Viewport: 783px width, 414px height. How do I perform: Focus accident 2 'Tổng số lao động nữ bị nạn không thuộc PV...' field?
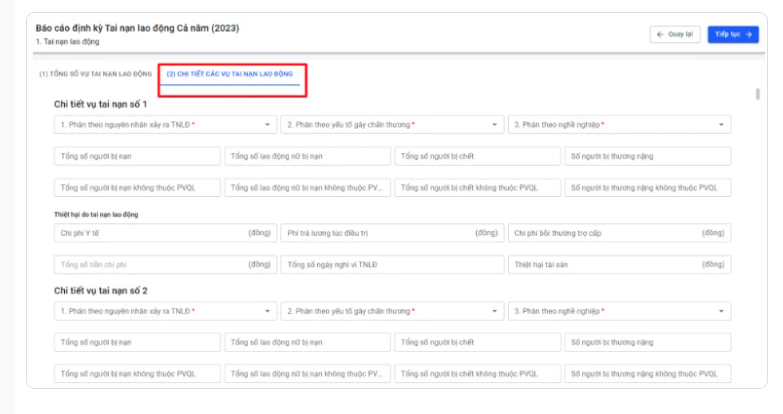307,374
